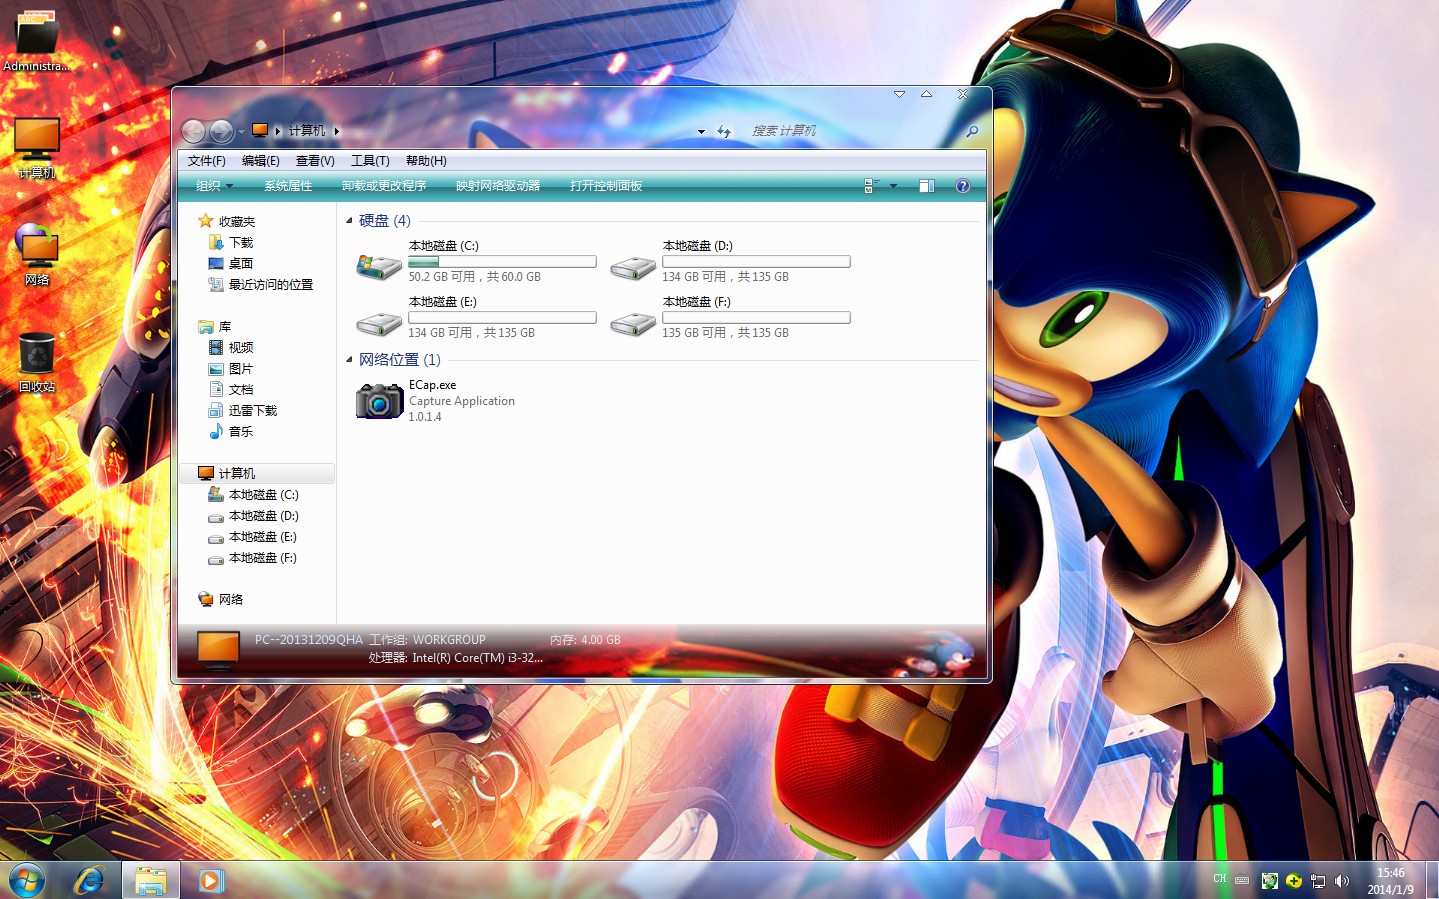
Task: Open 最近访问的位置 in favorites
Action: pyautogui.click(x=261, y=284)
